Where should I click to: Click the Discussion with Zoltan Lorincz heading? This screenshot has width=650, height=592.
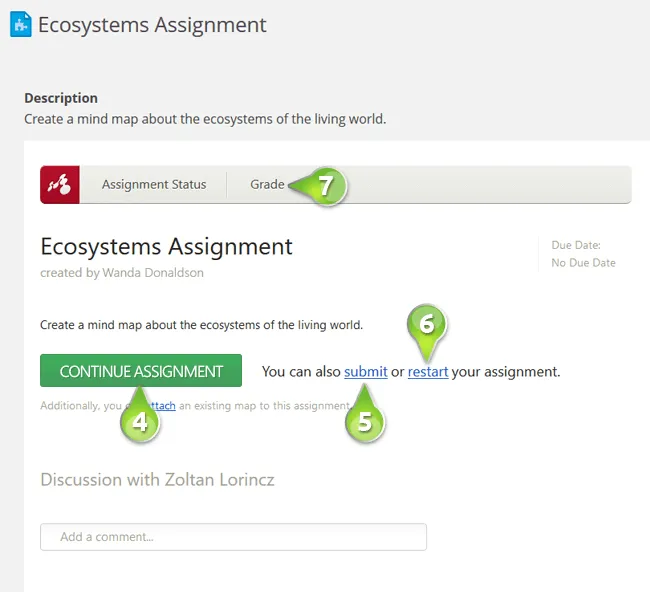pos(157,480)
